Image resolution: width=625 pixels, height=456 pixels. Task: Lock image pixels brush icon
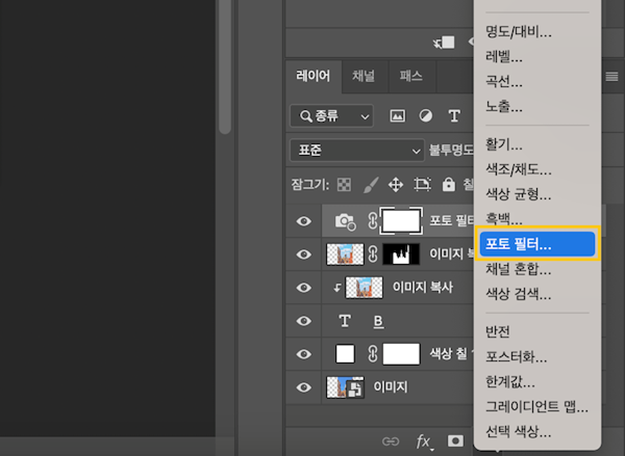pos(370,185)
